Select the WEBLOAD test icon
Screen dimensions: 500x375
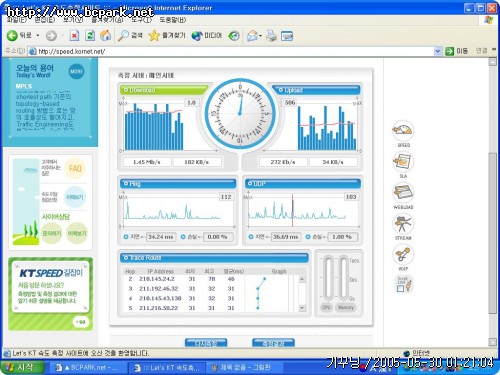pos(403,193)
